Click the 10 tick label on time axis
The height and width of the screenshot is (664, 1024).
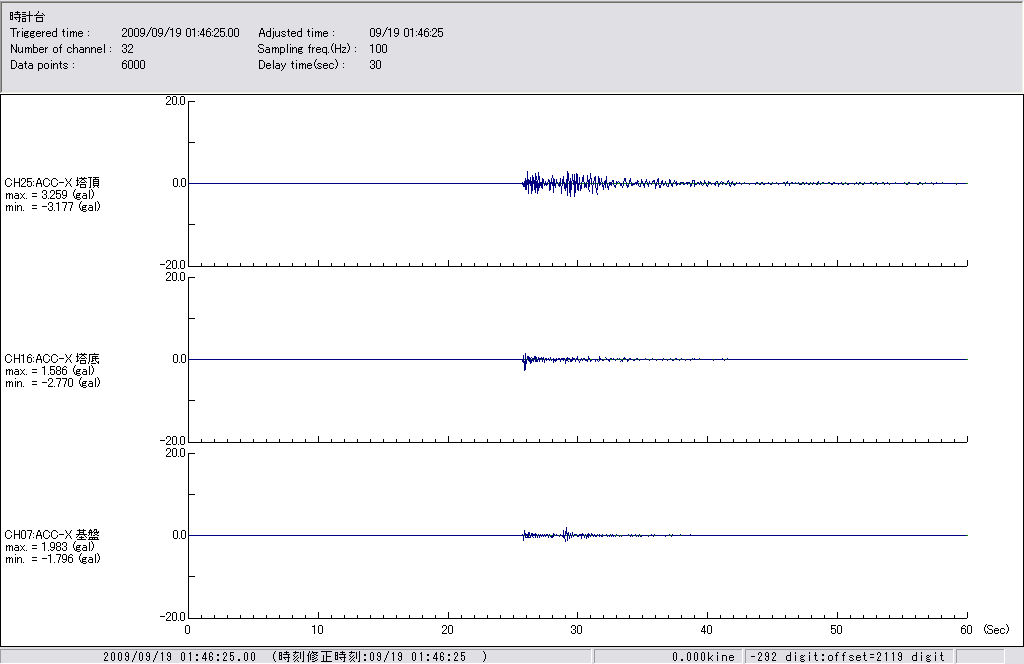[317, 630]
